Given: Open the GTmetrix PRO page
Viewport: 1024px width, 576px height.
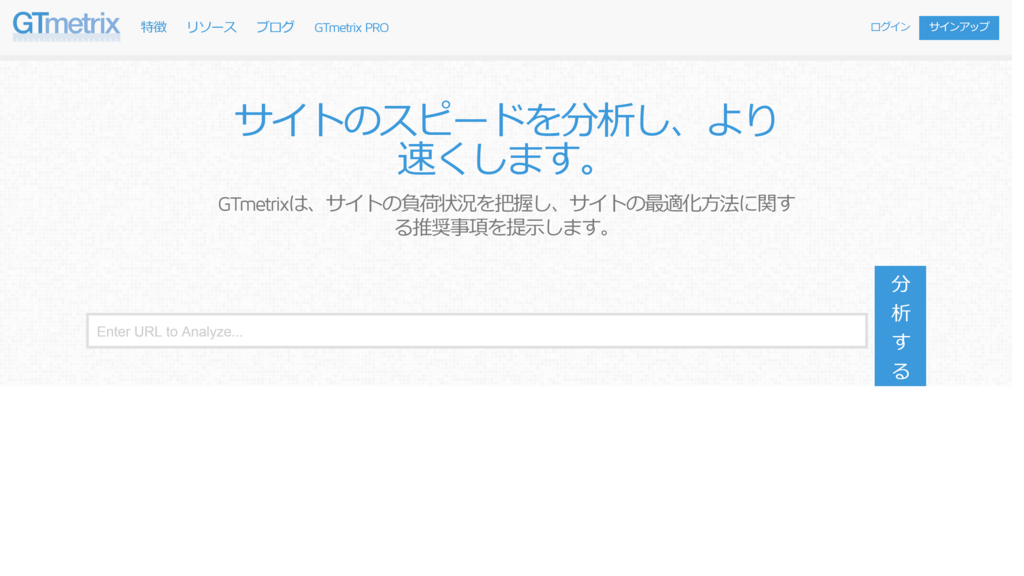Looking at the screenshot, I should 351,27.
